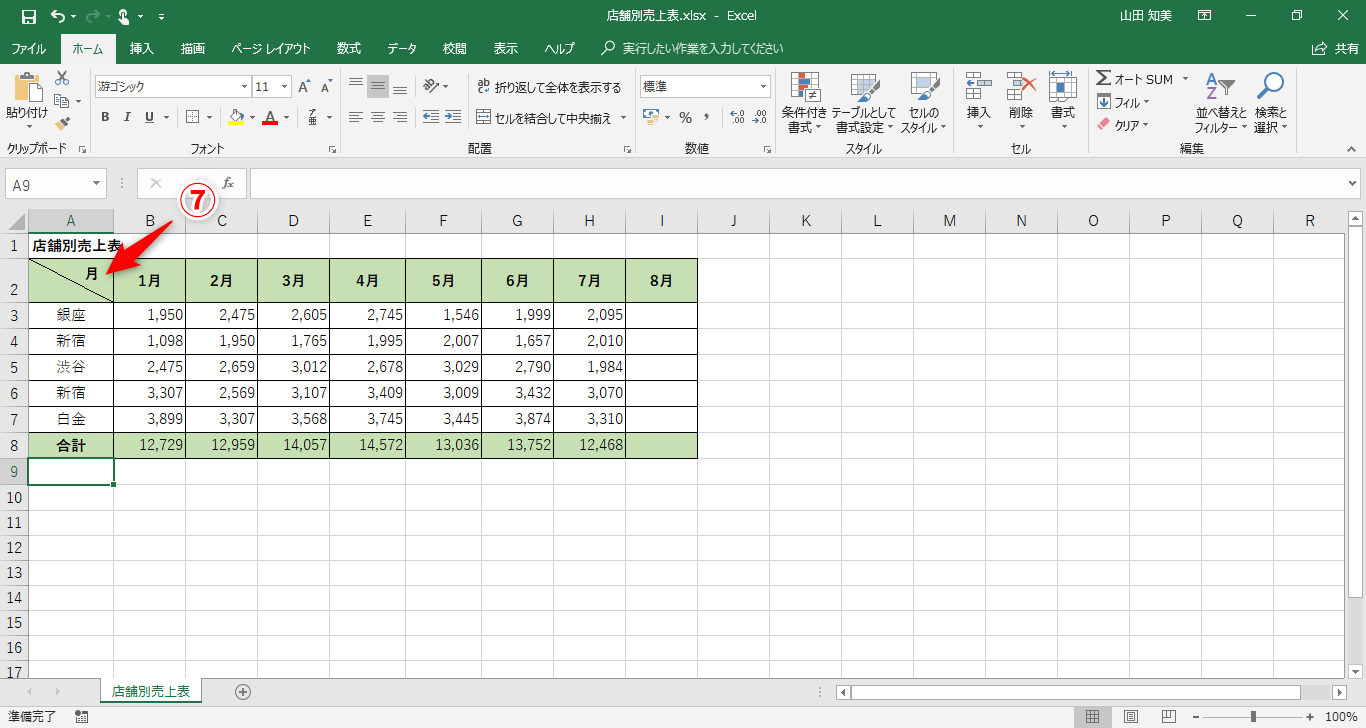Toggle Underline formatting
The width and height of the screenshot is (1366, 728).
[x=150, y=117]
